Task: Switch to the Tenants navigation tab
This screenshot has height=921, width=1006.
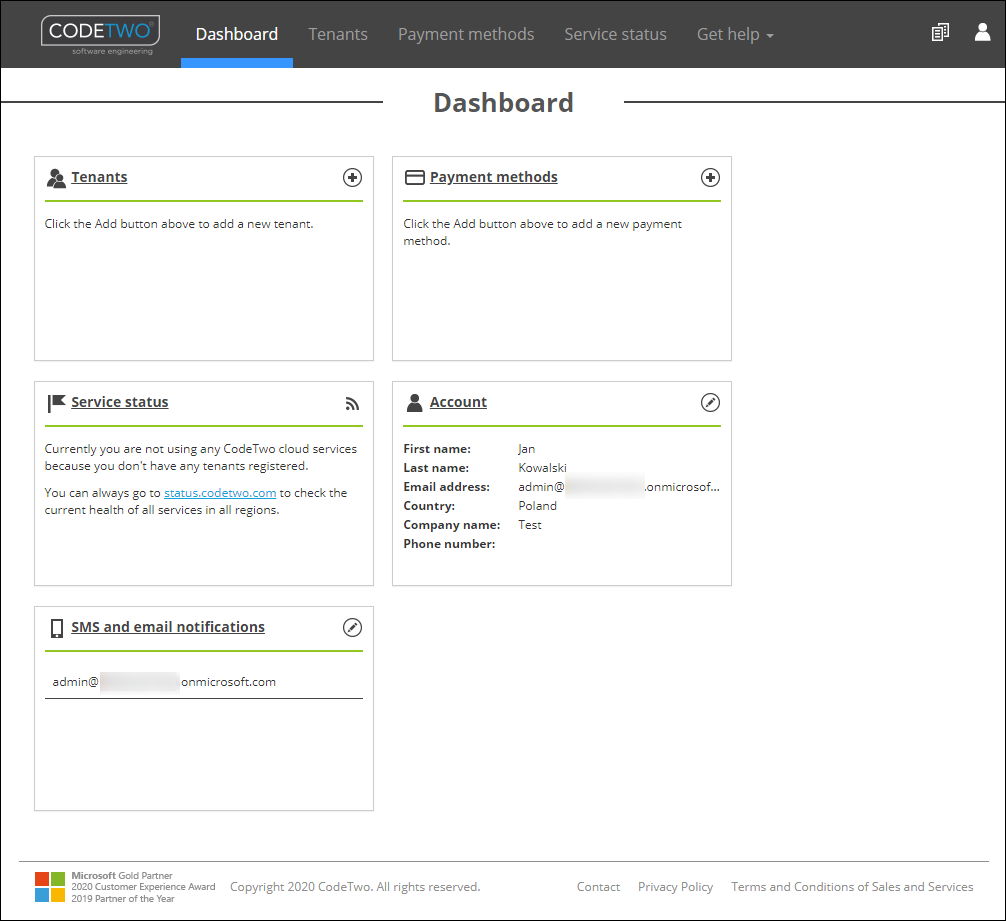Action: click(338, 34)
